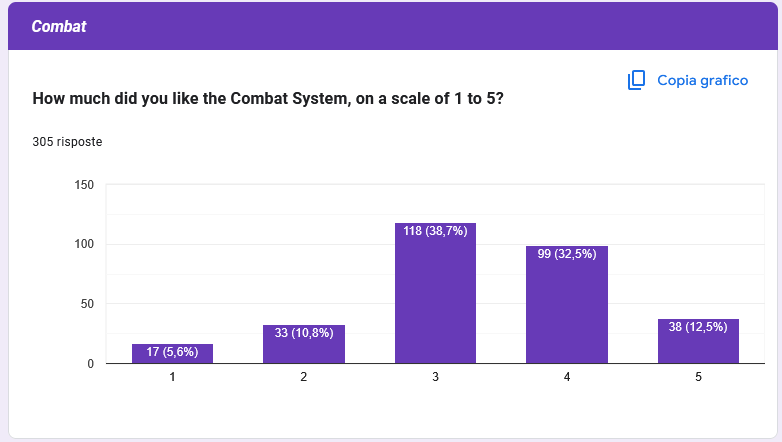Screen dimensions: 782x442
Task: Click the 305 risposte response count
Action: (67, 142)
